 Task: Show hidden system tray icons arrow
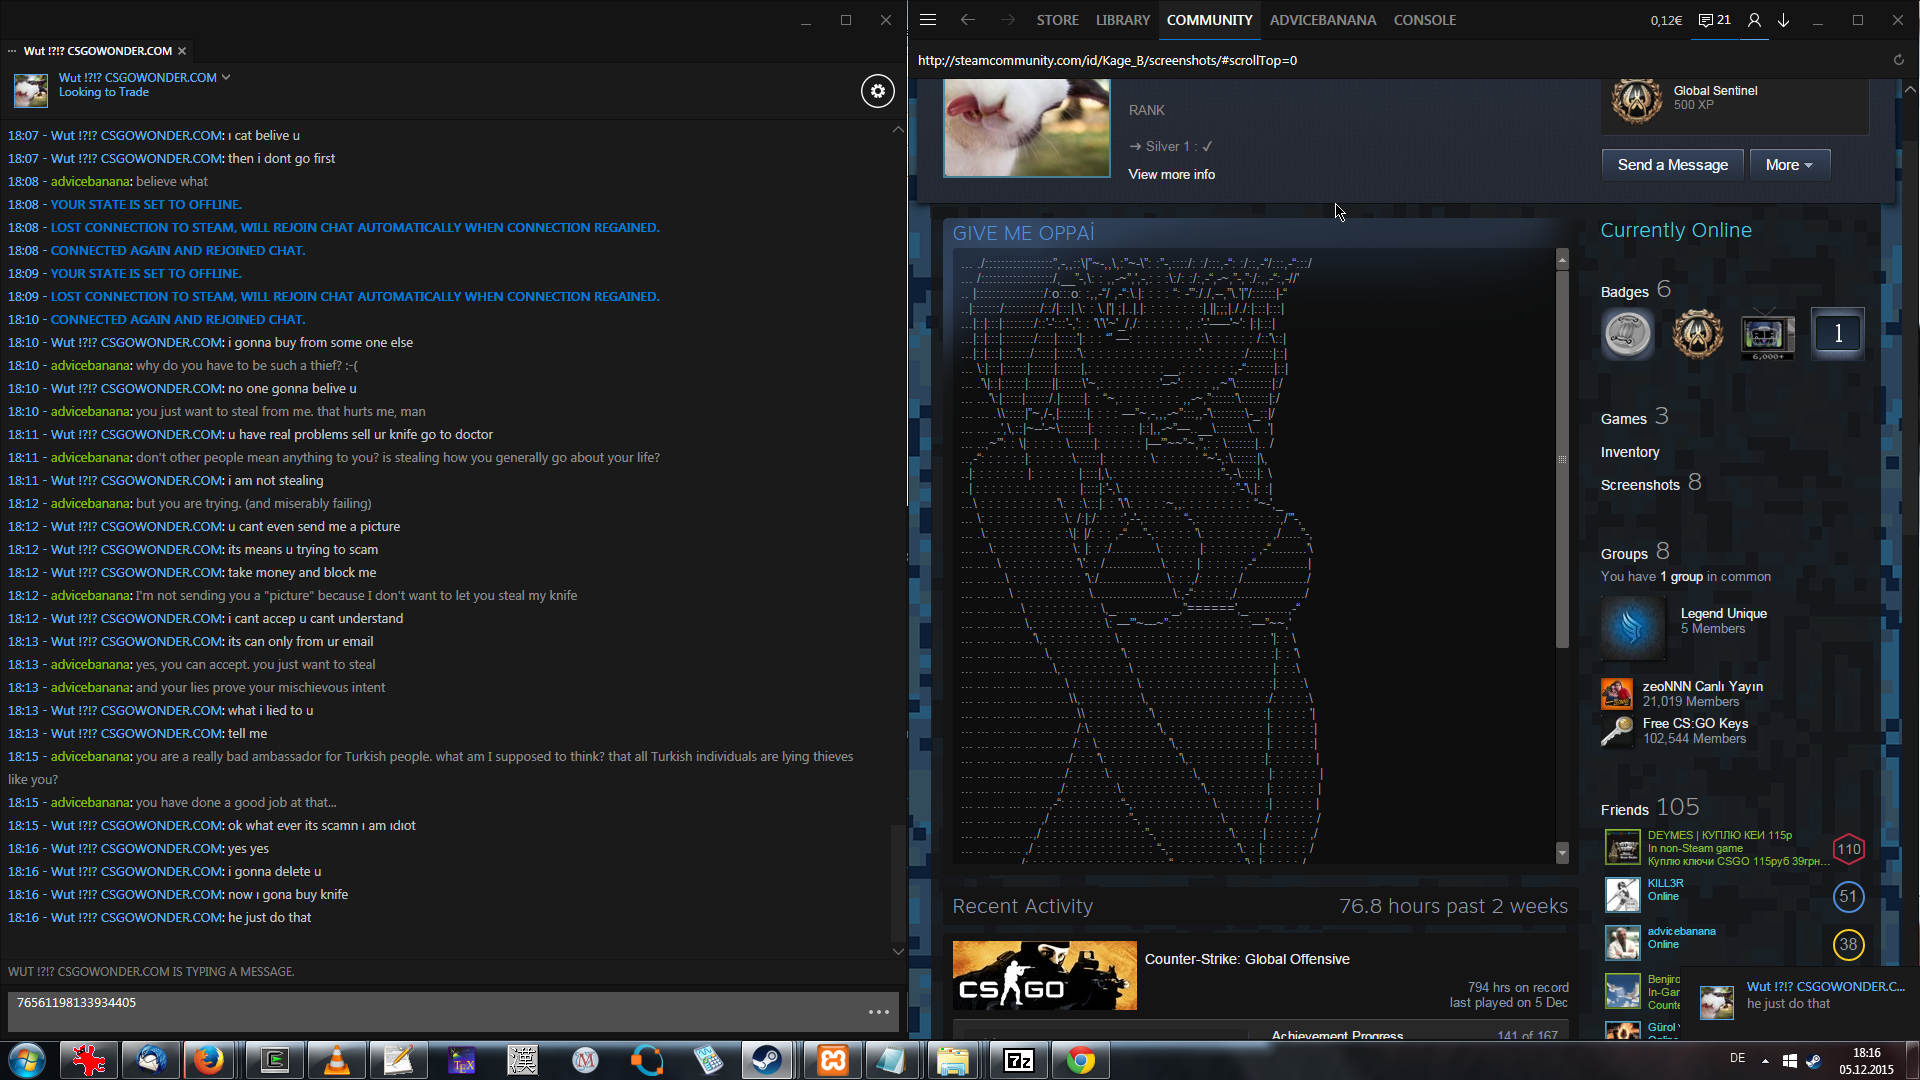point(1765,1060)
